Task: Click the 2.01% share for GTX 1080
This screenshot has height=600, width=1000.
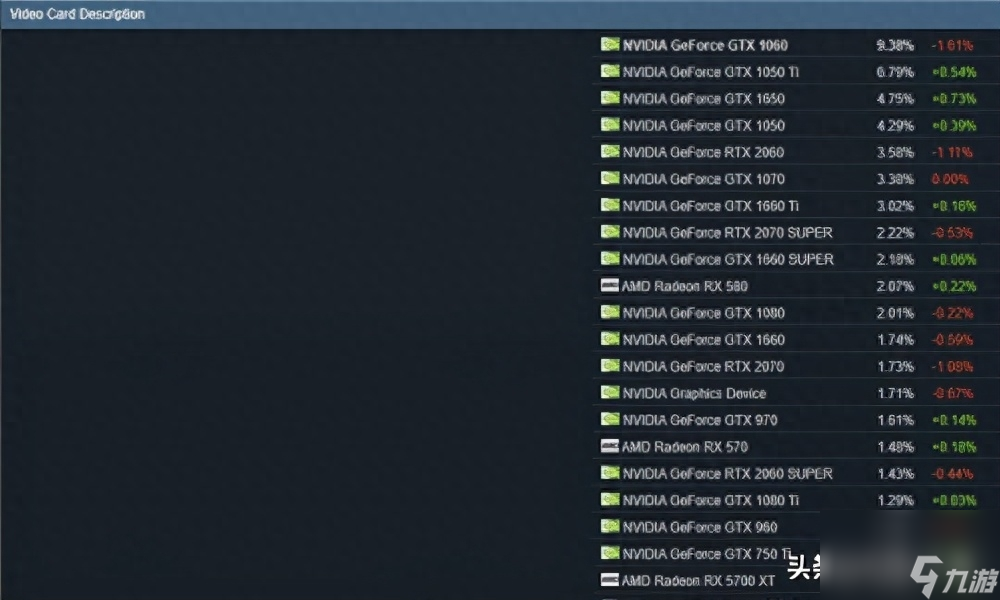Action: click(x=895, y=313)
